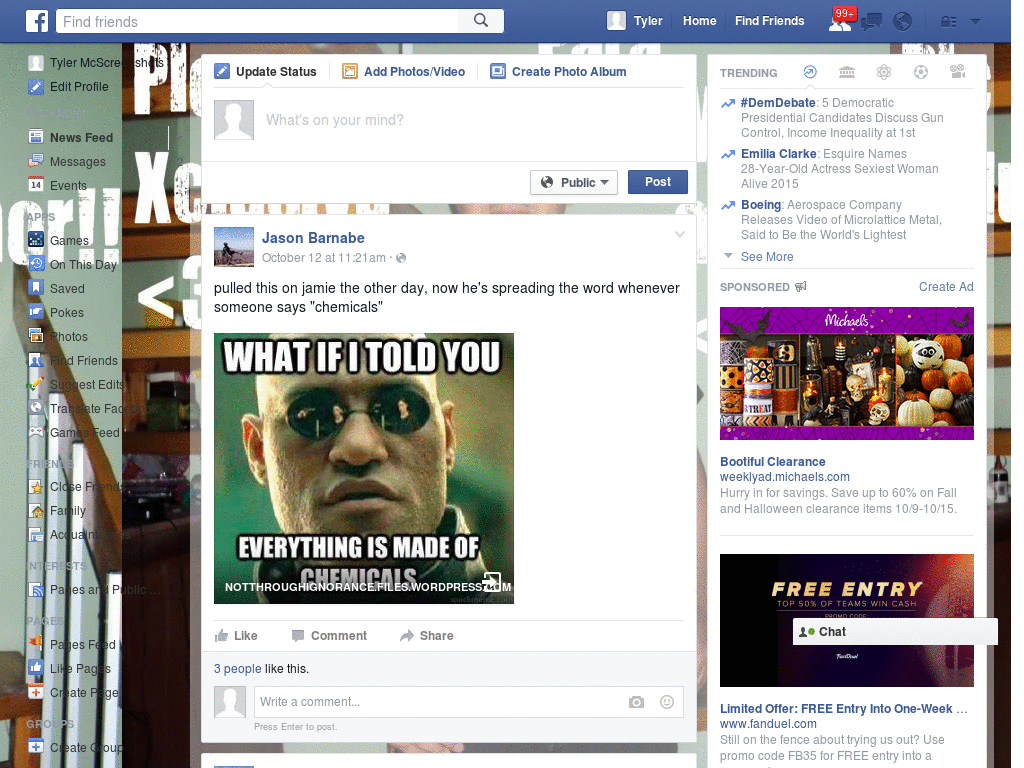Open Events calendar icon in sidebar

point(36,185)
